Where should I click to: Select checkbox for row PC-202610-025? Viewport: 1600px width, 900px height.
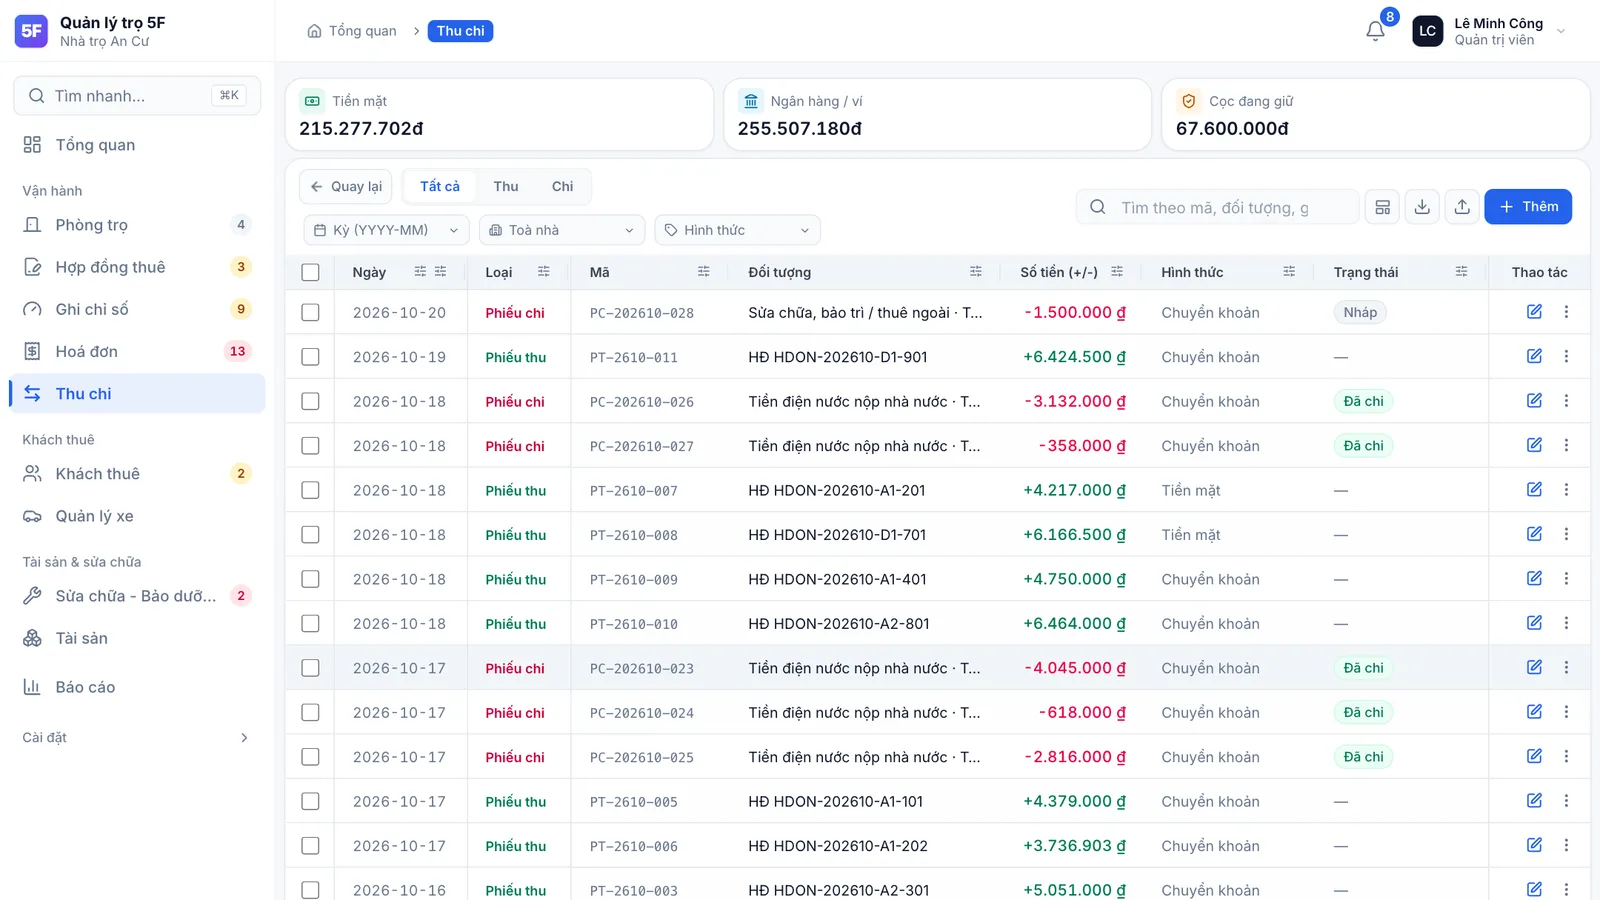310,757
